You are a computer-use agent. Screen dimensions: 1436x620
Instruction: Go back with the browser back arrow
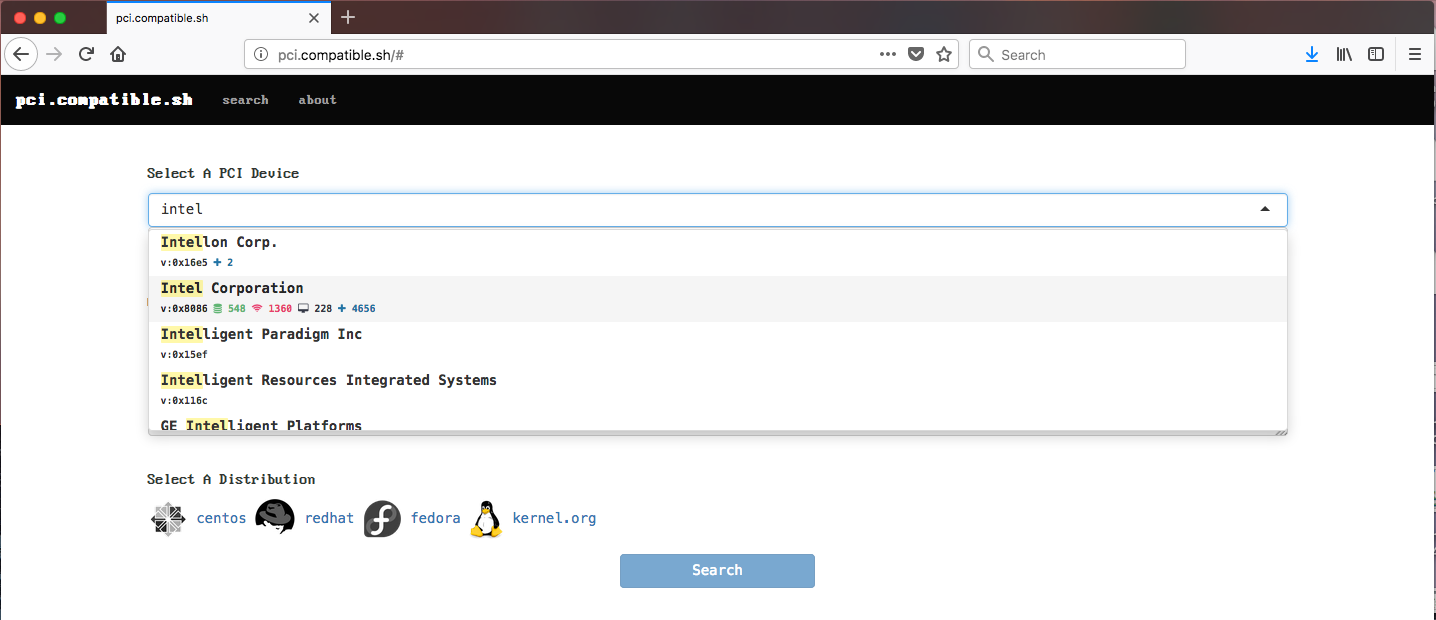[x=21, y=54]
